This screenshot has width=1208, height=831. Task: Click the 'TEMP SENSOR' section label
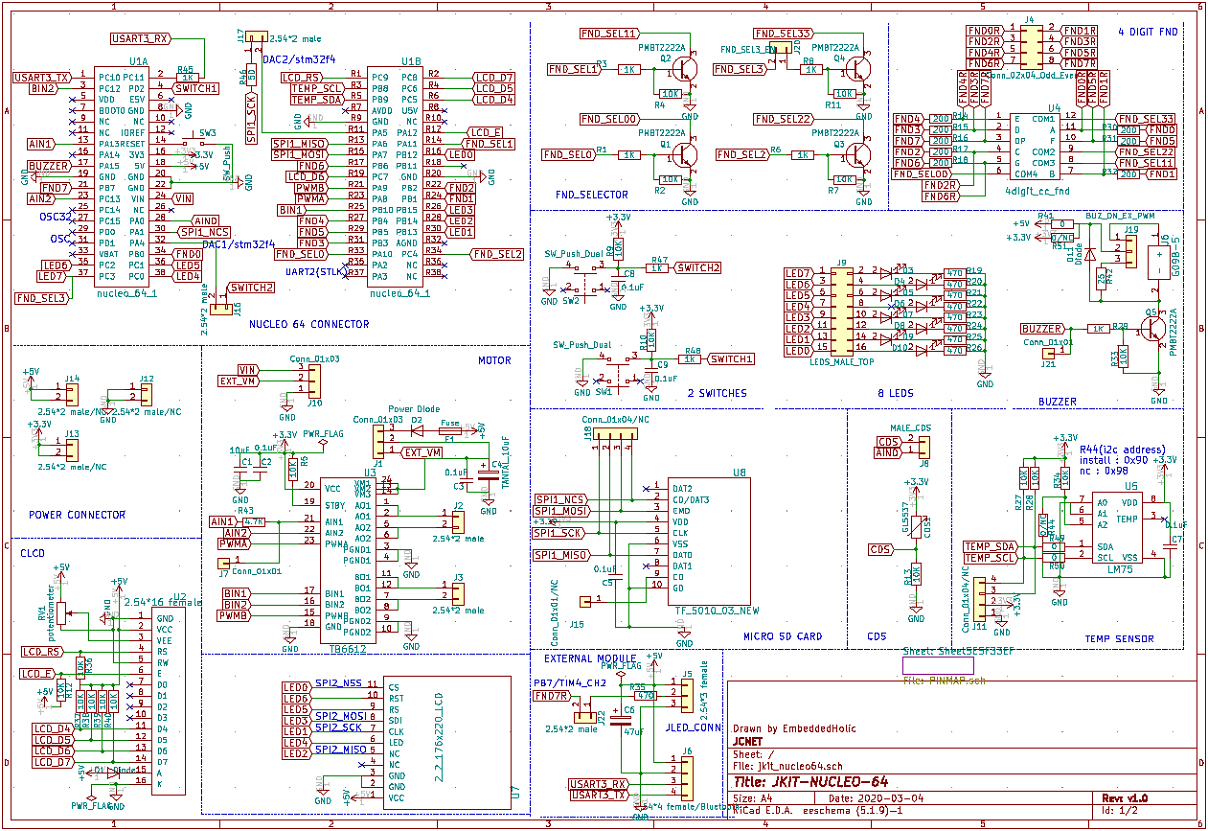click(x=1119, y=638)
